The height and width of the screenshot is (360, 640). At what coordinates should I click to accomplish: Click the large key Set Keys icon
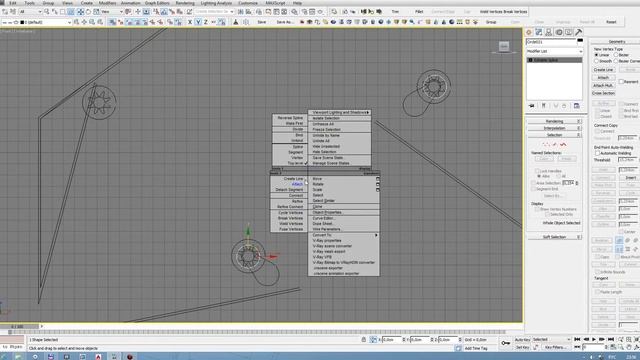tap(505, 343)
